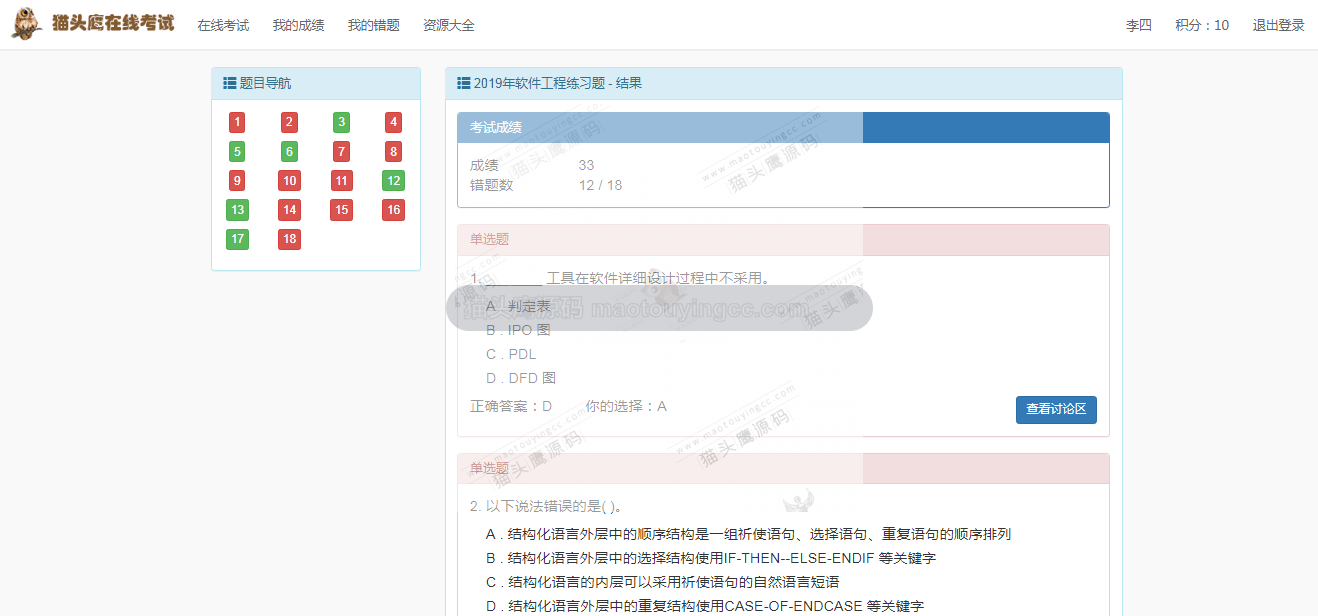
Task: Click the 题目导航 panel title
Action: pos(265,83)
